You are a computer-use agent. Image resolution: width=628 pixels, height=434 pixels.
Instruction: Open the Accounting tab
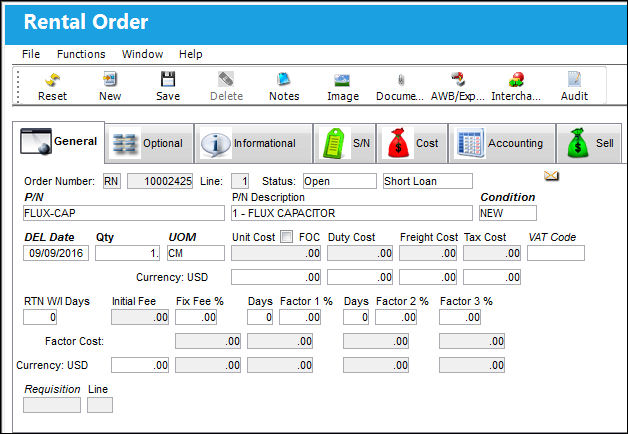coord(502,143)
